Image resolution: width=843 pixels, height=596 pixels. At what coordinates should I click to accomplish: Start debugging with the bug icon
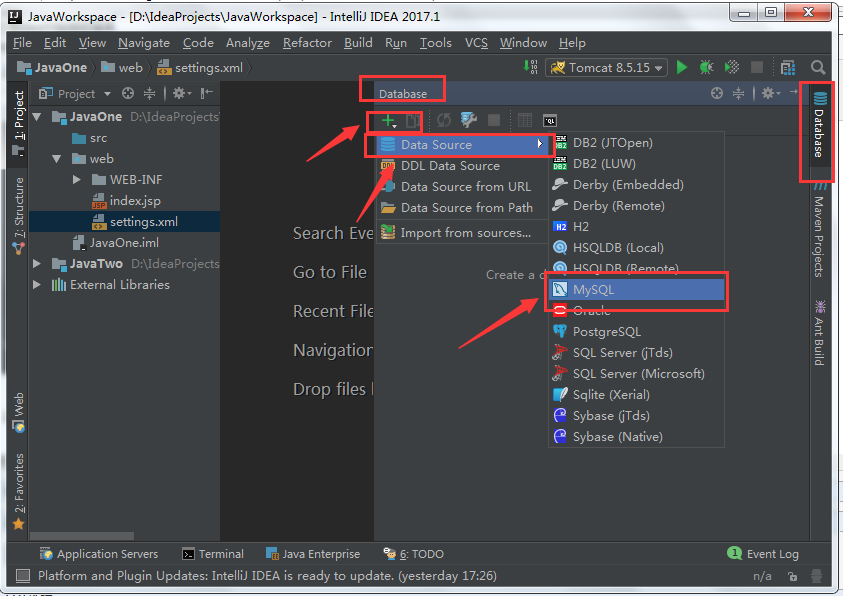point(706,67)
